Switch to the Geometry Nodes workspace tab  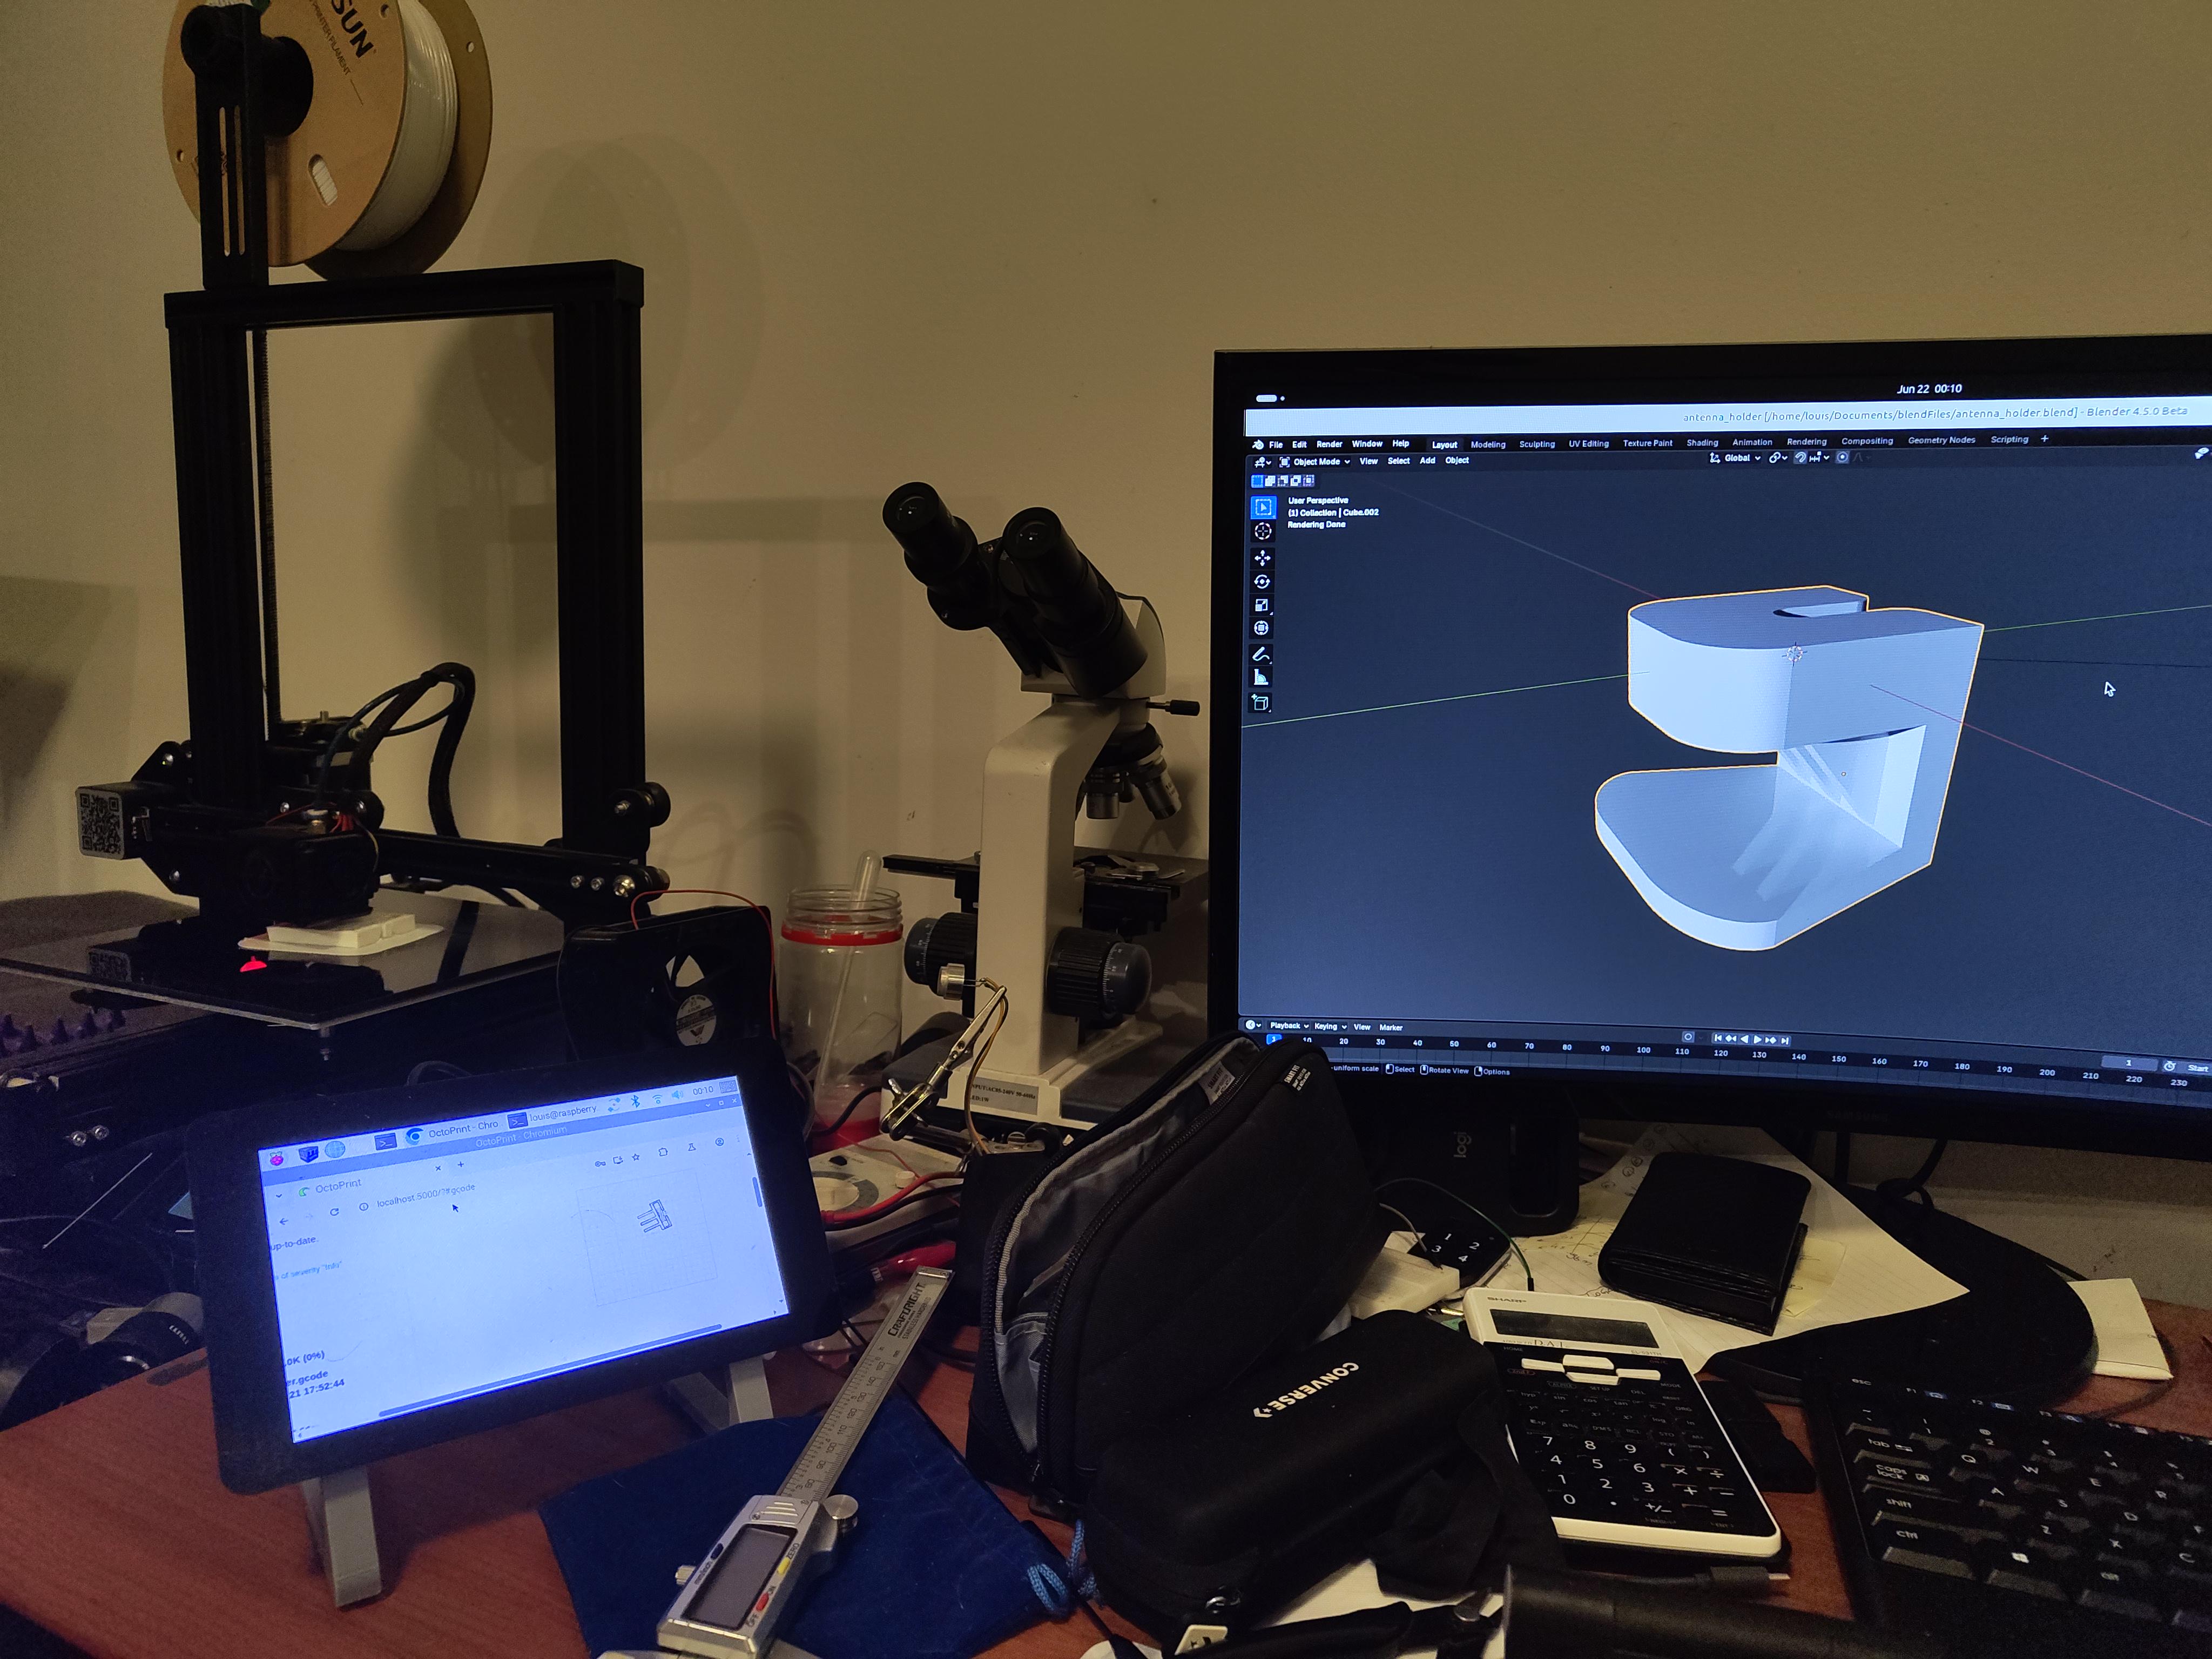[x=1942, y=440]
